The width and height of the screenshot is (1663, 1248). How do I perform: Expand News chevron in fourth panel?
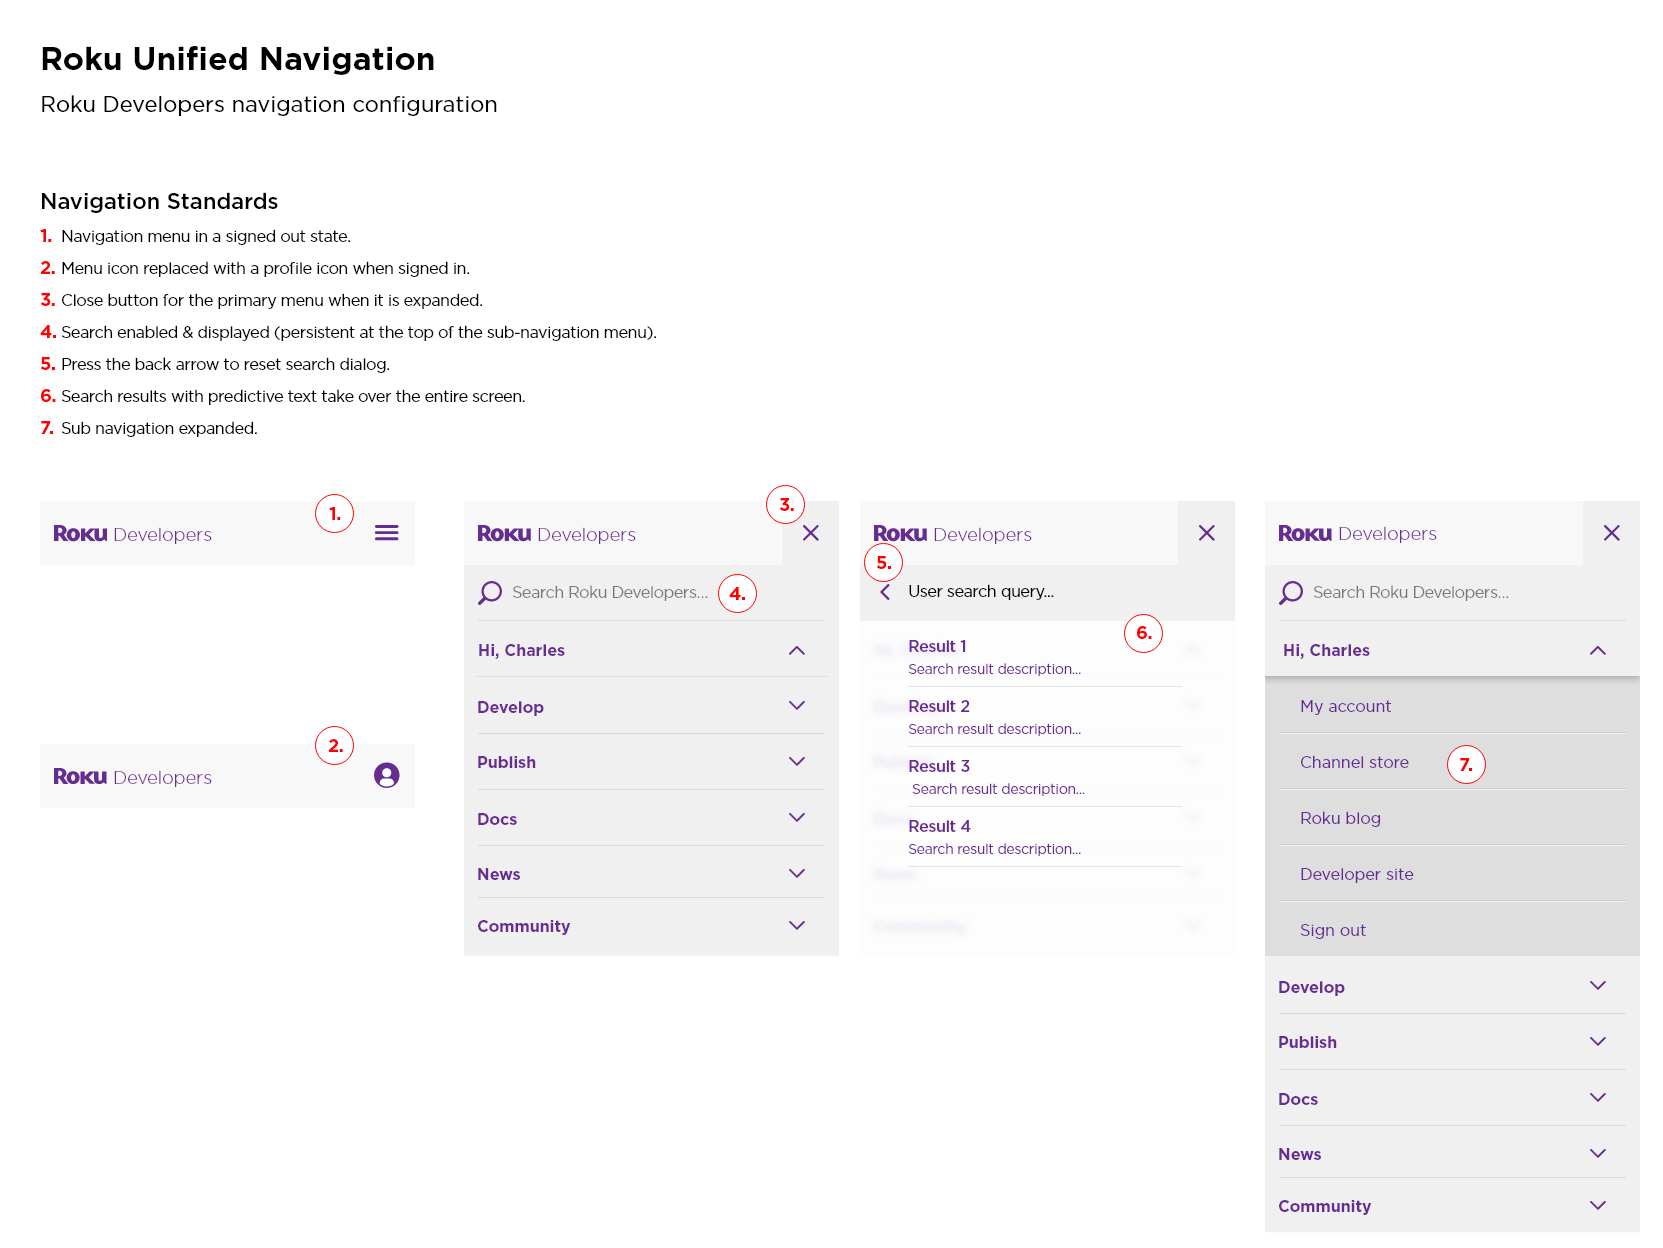(1598, 1154)
